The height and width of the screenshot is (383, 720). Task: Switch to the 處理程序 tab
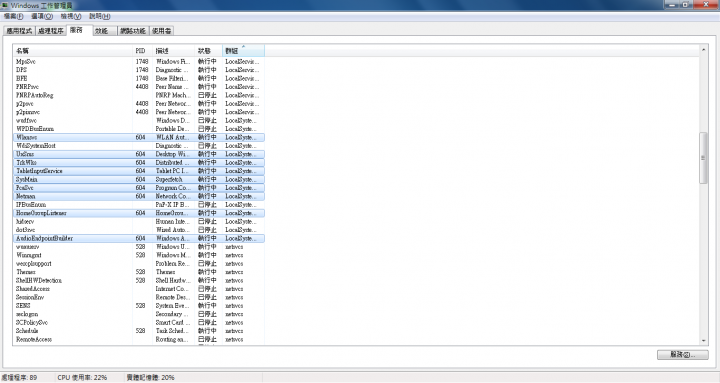pos(51,31)
